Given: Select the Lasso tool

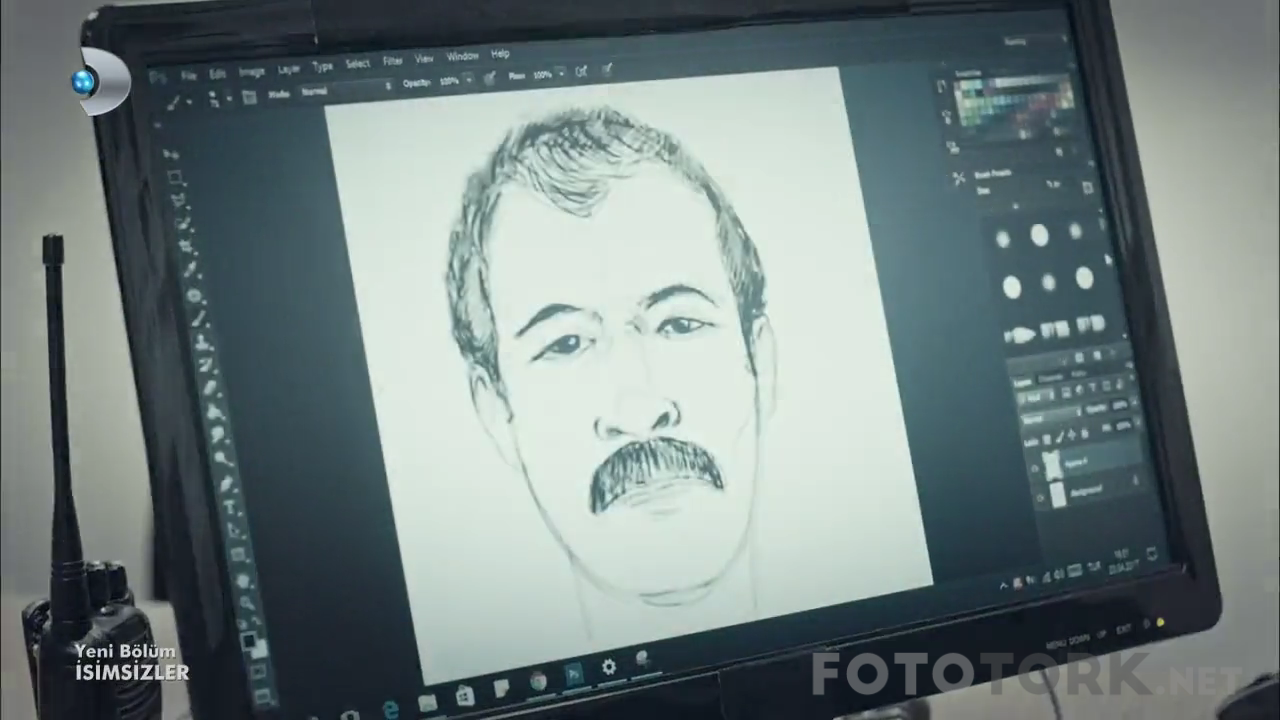Looking at the screenshot, I should 178,200.
